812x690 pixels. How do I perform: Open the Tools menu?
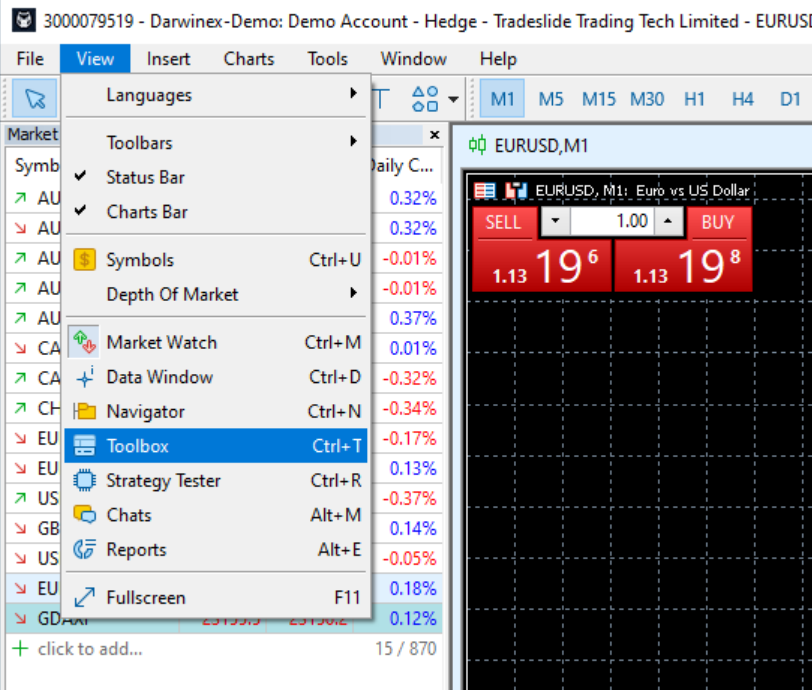(327, 59)
